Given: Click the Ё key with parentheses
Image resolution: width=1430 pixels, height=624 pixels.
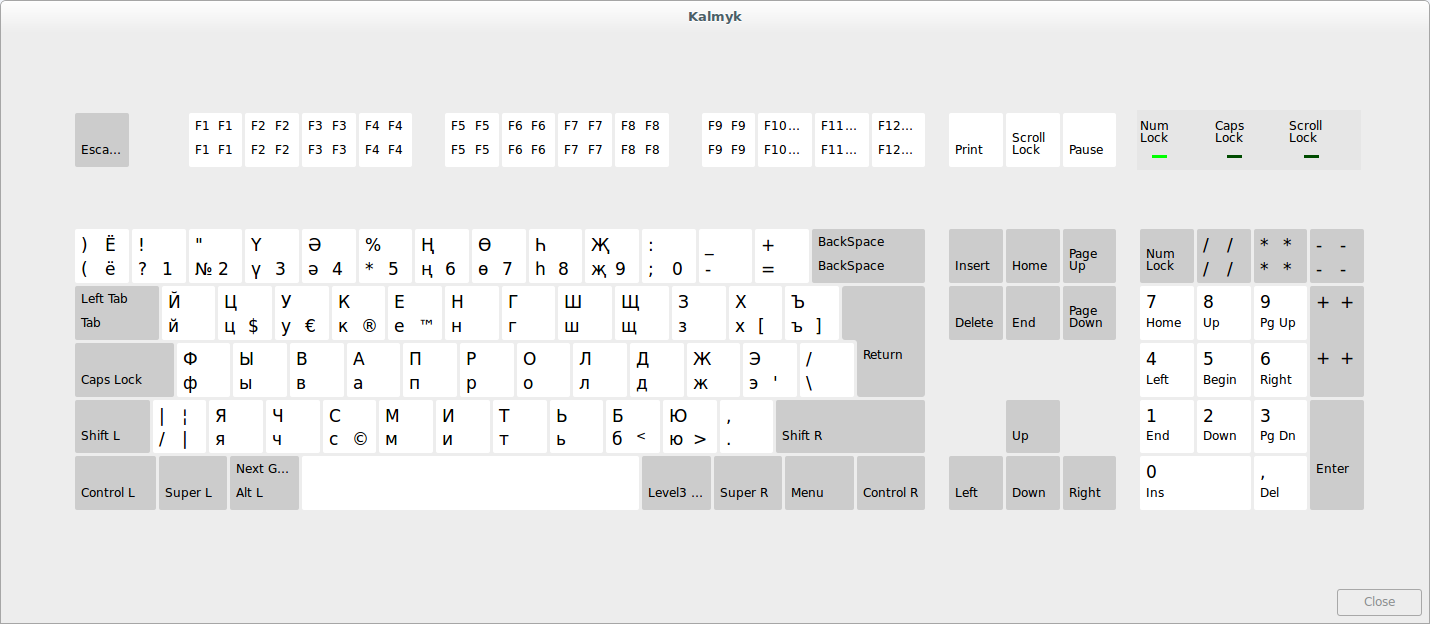Looking at the screenshot, I should [x=102, y=256].
